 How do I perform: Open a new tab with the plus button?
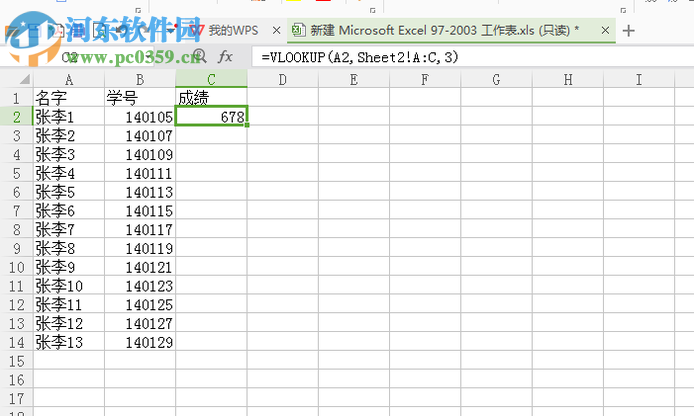pyautogui.click(x=628, y=31)
